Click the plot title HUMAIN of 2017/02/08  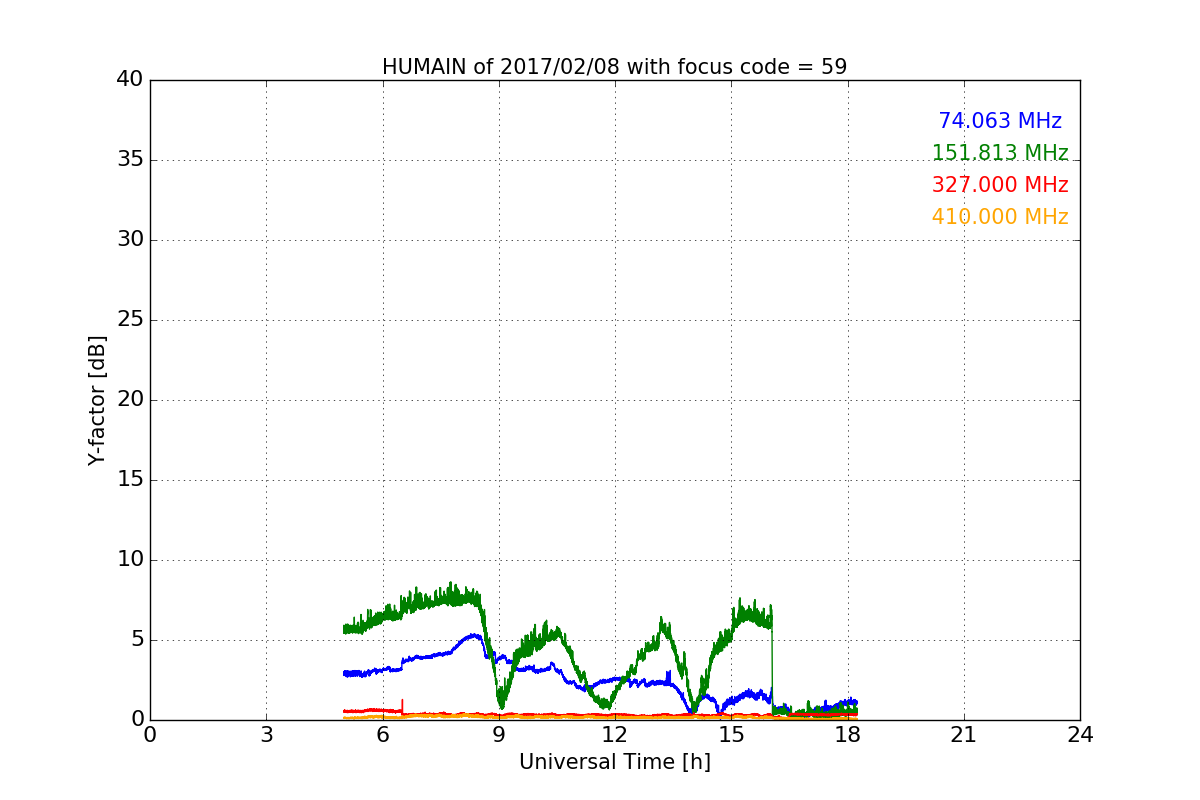pos(614,67)
